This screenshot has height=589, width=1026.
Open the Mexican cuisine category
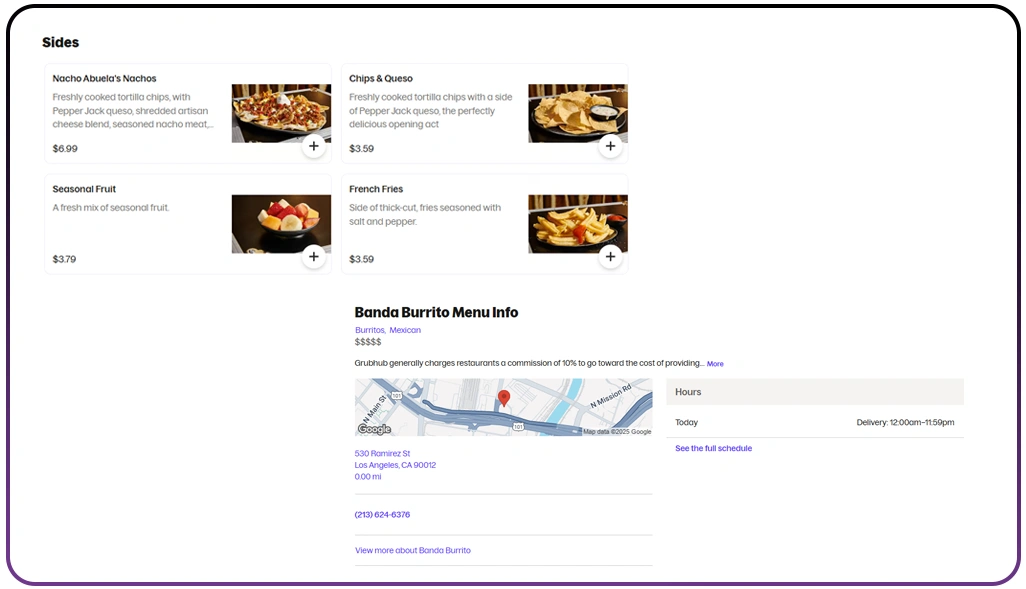[x=405, y=329]
